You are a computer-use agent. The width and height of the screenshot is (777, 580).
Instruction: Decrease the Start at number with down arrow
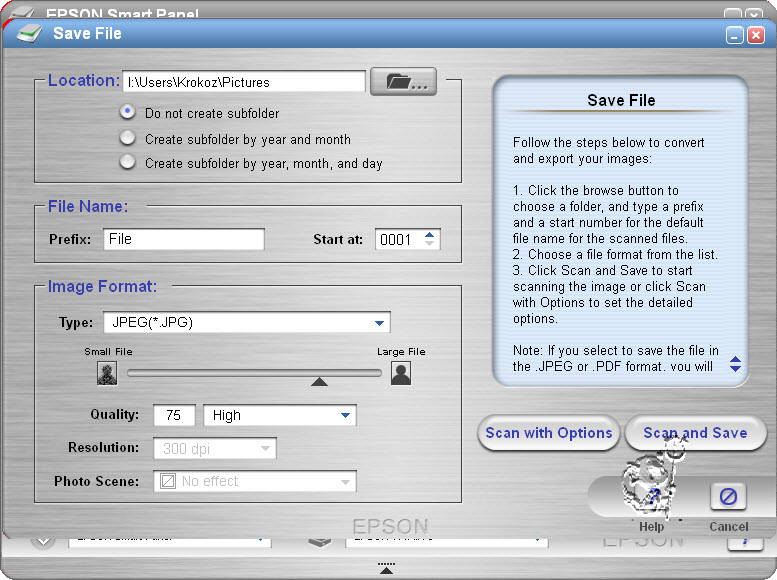pyautogui.click(x=430, y=243)
